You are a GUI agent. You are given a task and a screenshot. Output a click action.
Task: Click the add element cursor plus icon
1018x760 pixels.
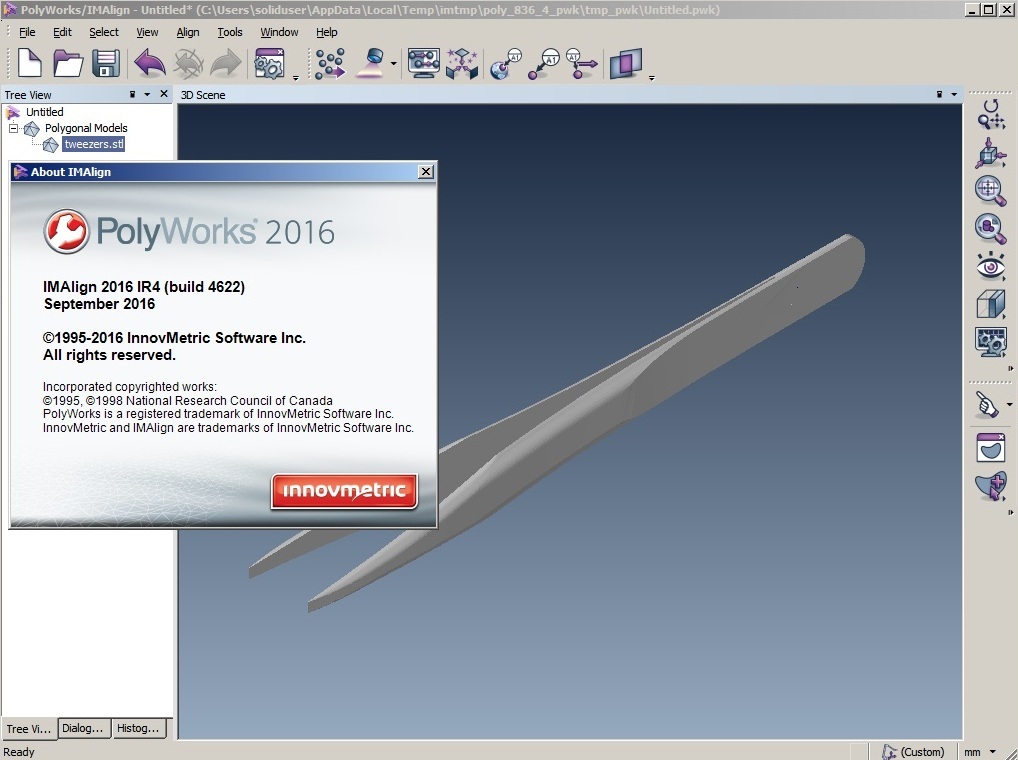click(x=991, y=486)
